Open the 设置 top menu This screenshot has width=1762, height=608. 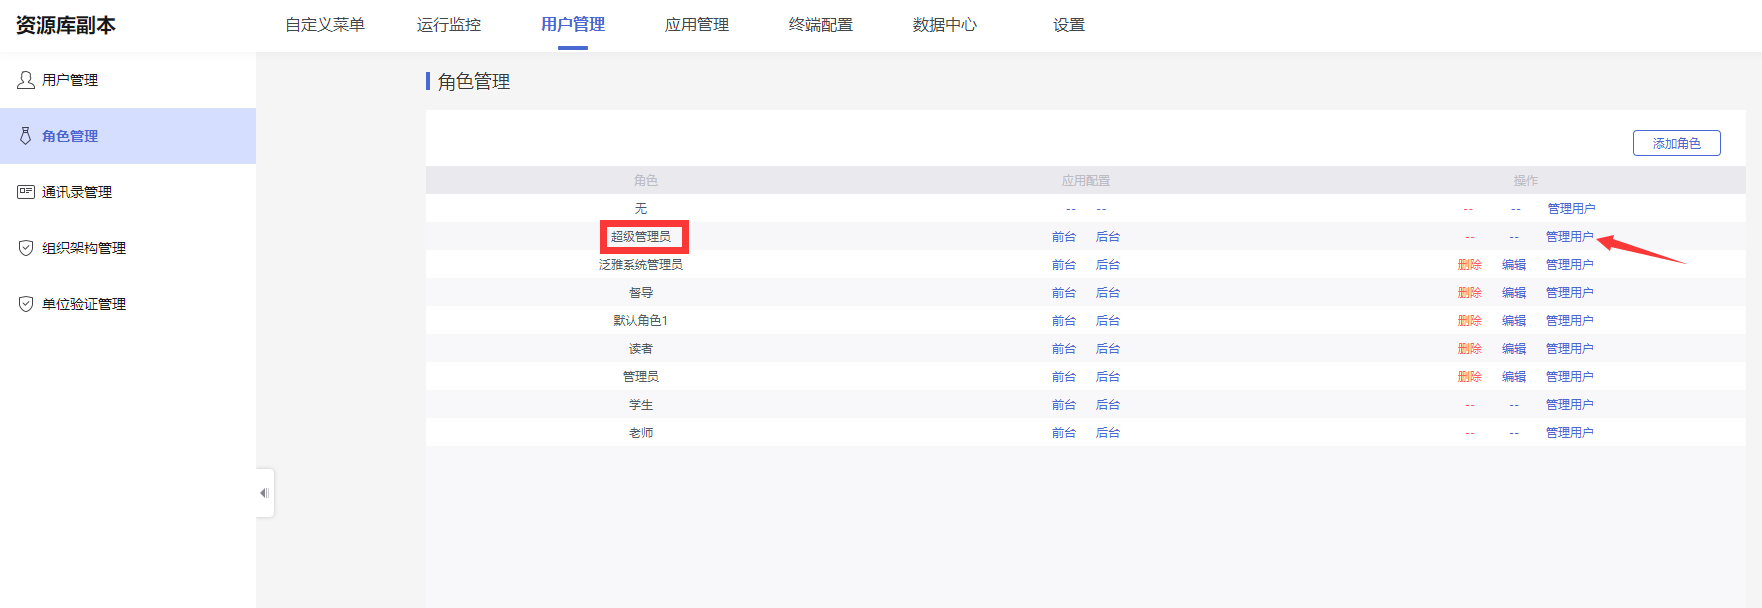pyautogui.click(x=1069, y=25)
